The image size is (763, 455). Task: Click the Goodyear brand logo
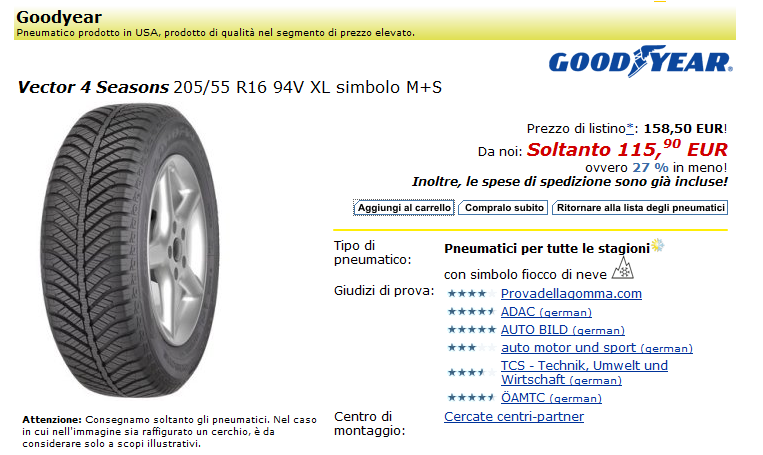pyautogui.click(x=640, y=61)
